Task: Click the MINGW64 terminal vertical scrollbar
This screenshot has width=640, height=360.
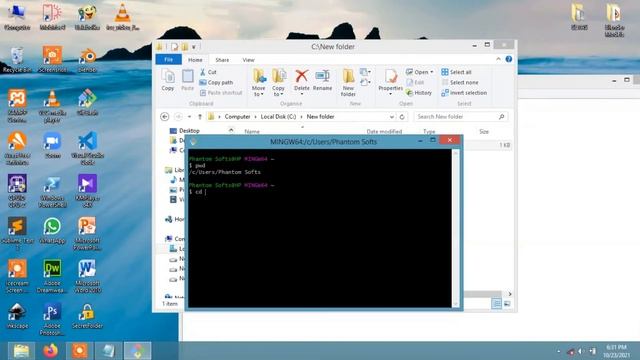Action: coord(456,228)
